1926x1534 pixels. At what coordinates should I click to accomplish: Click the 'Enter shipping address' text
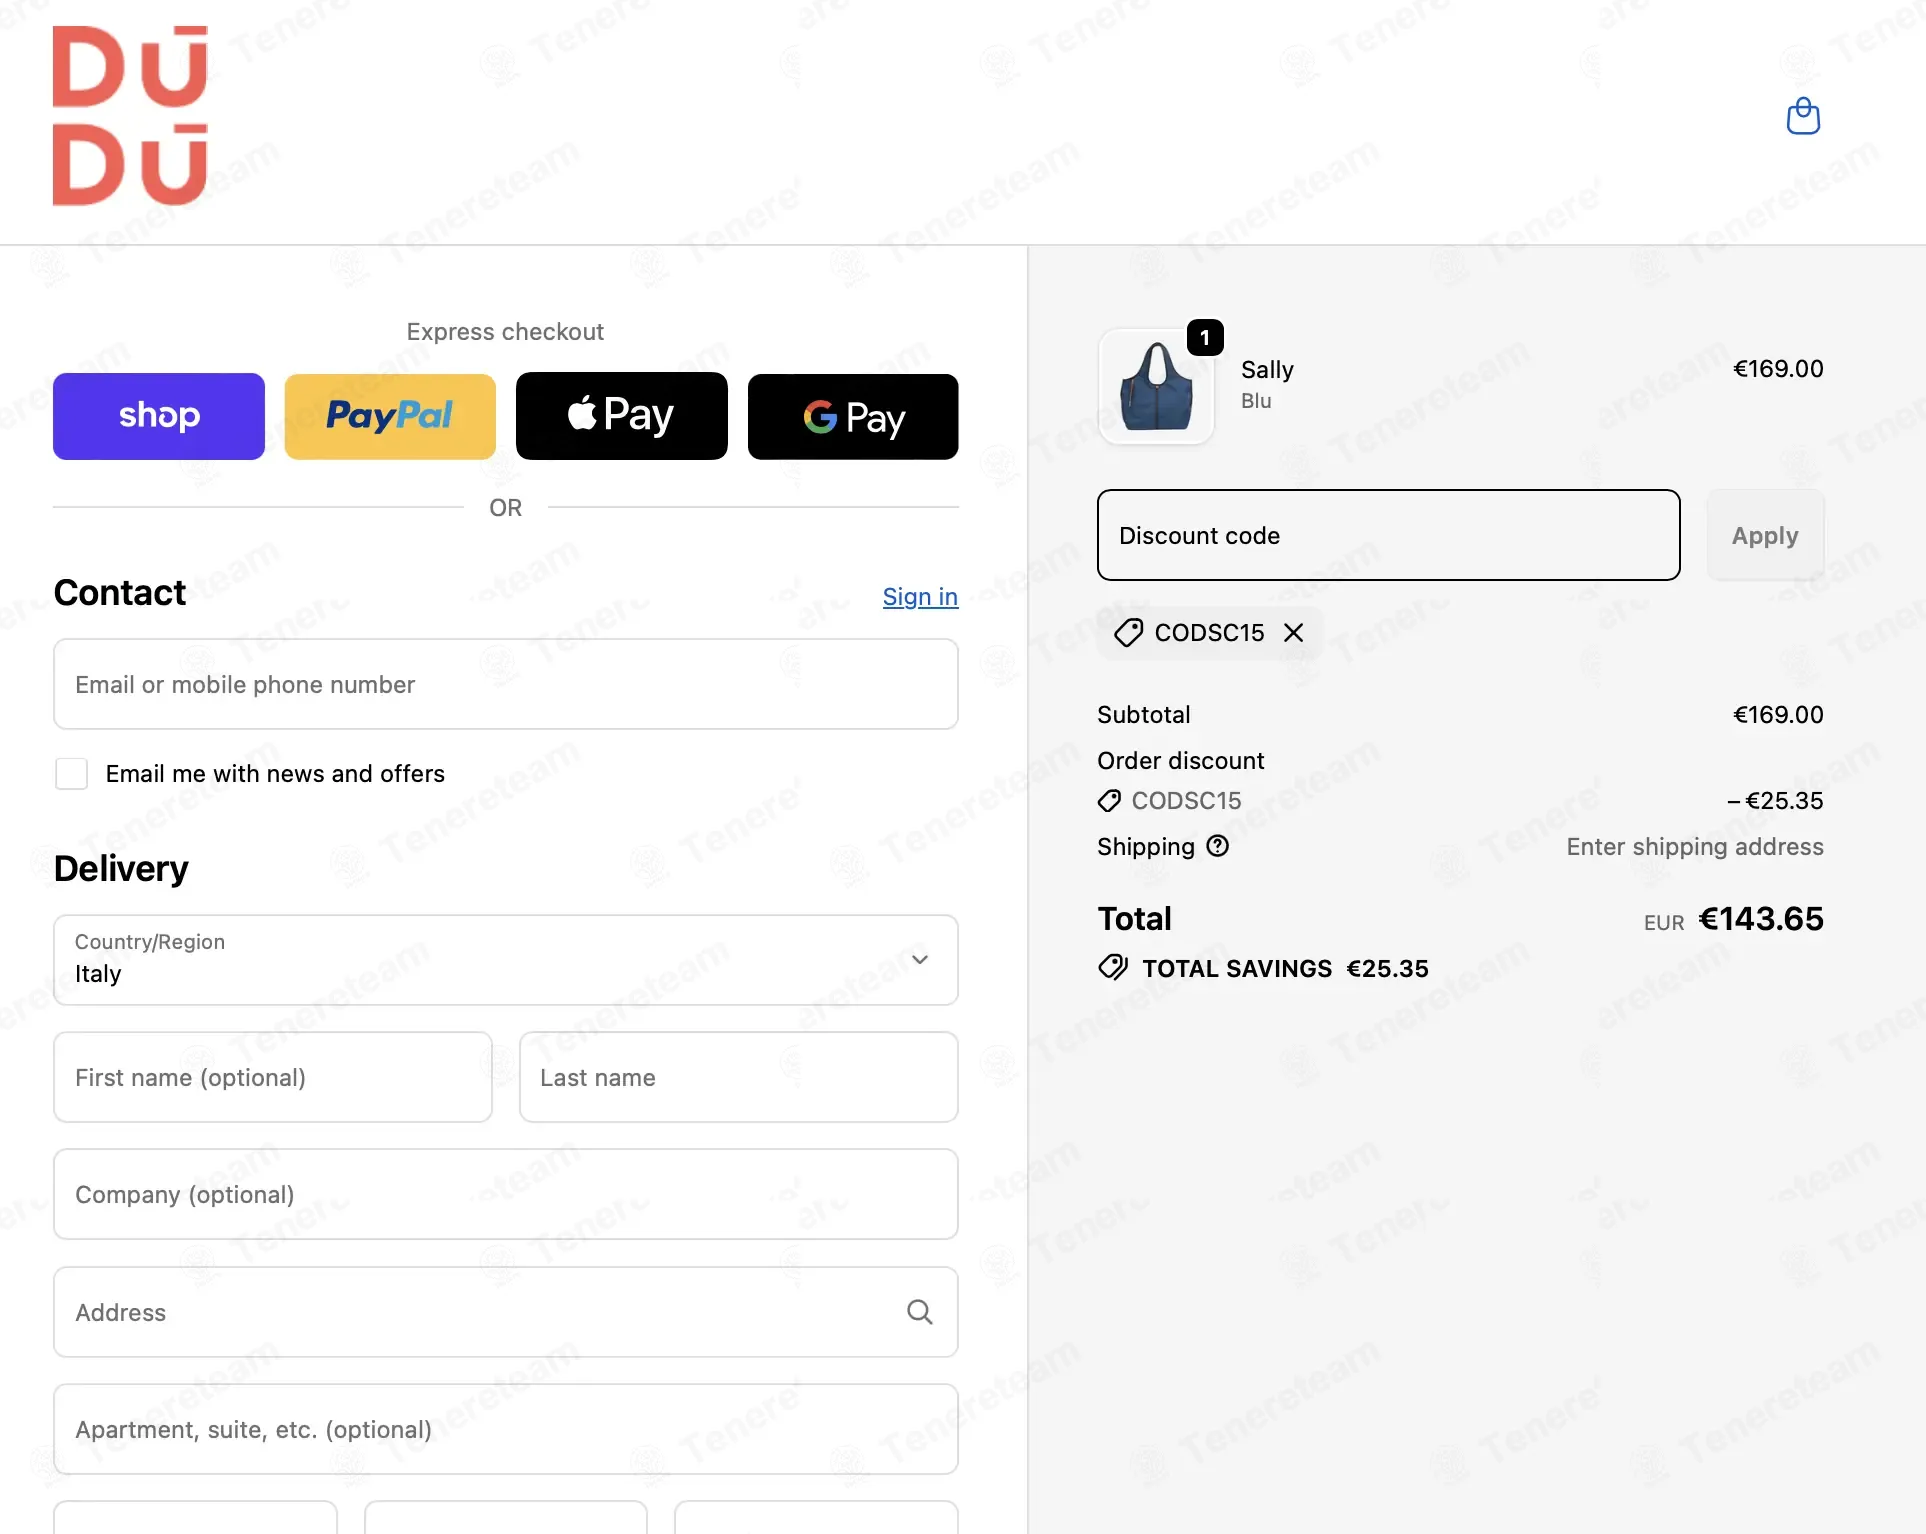pyautogui.click(x=1695, y=847)
